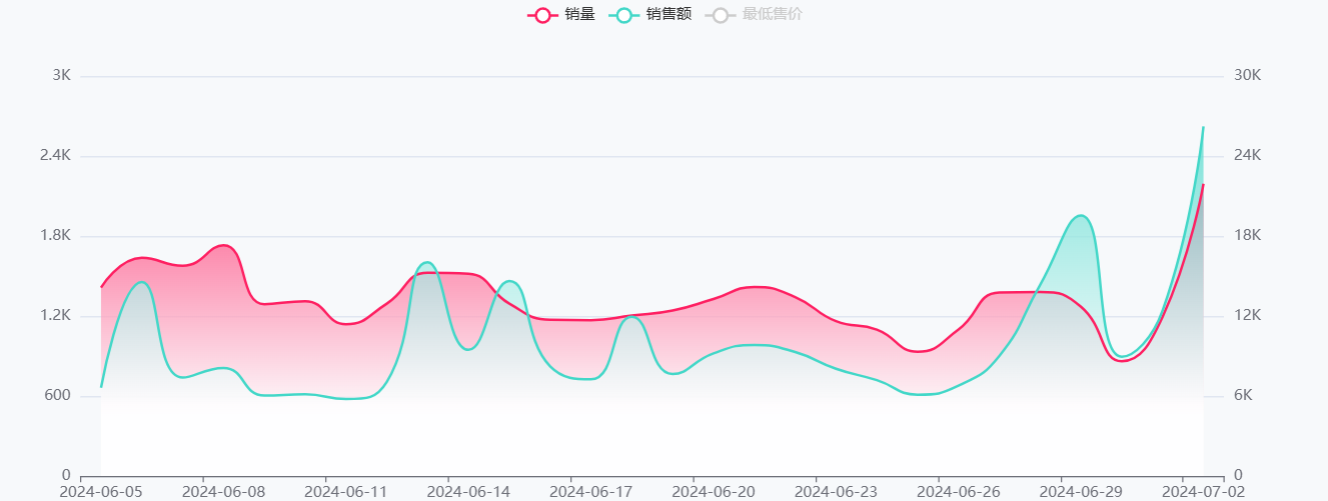Toggle the 销量 legend series
1328x501 pixels.
click(561, 15)
